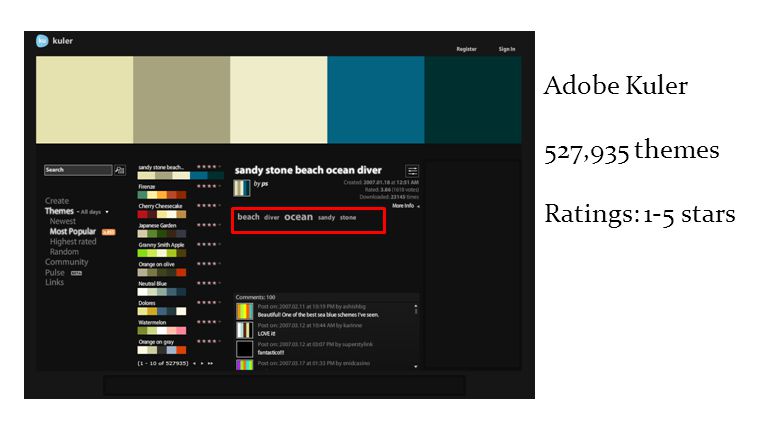Click the 'Dolores' theme name
The image size is (768, 432).
pos(147,303)
